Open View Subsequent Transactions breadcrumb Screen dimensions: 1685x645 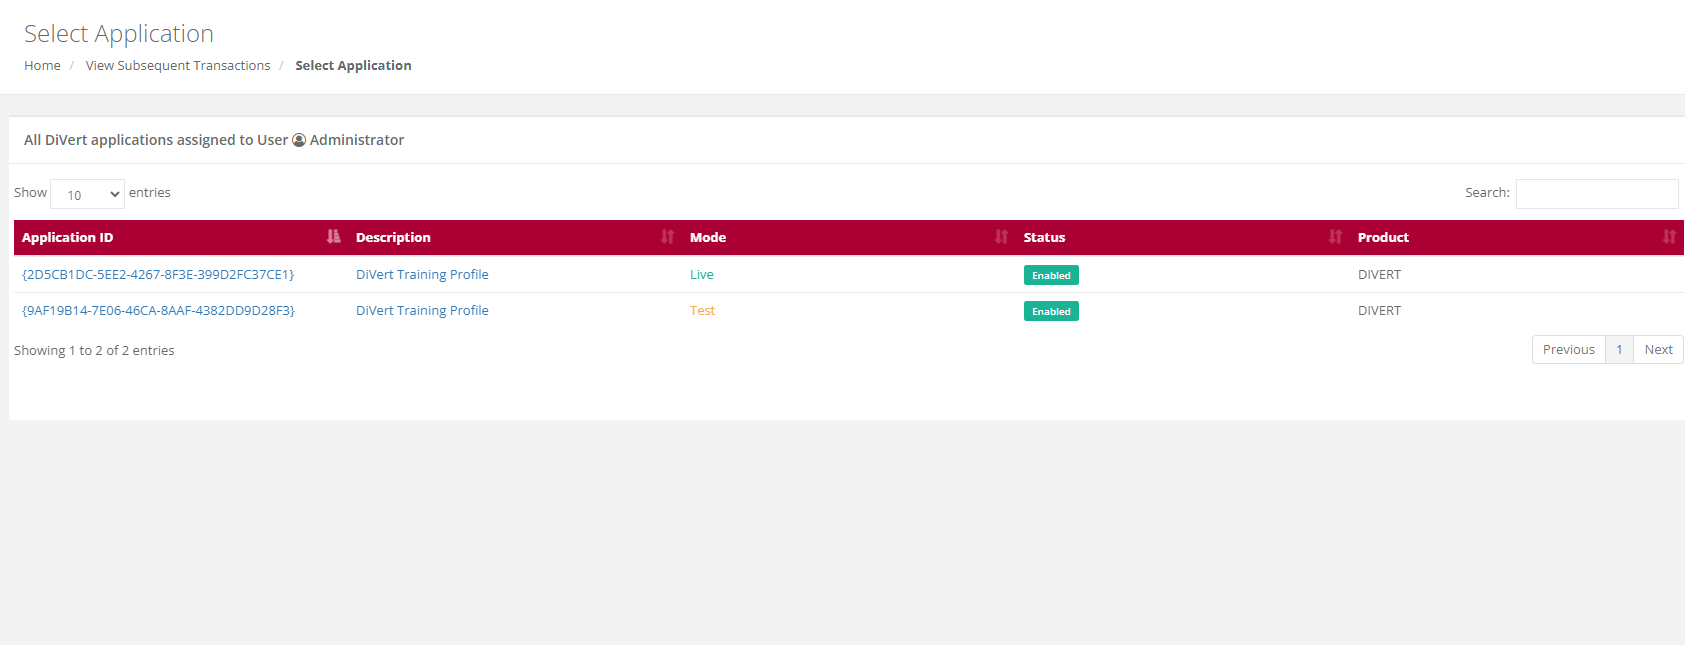pos(178,66)
